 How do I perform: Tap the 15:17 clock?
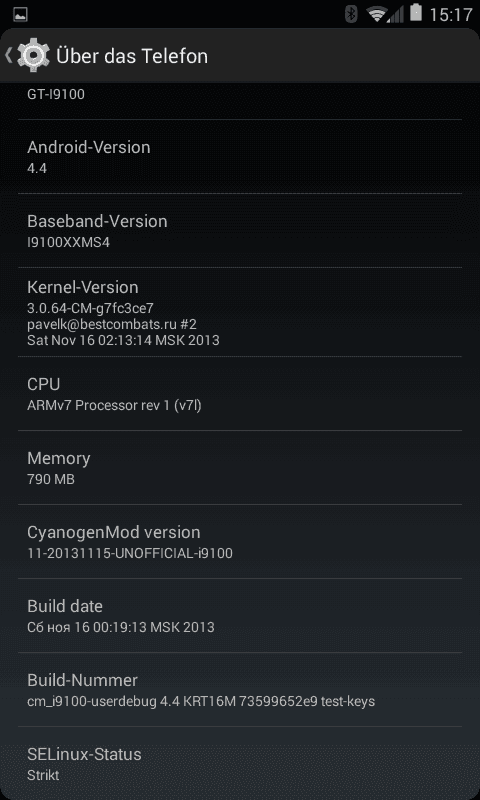click(x=451, y=14)
